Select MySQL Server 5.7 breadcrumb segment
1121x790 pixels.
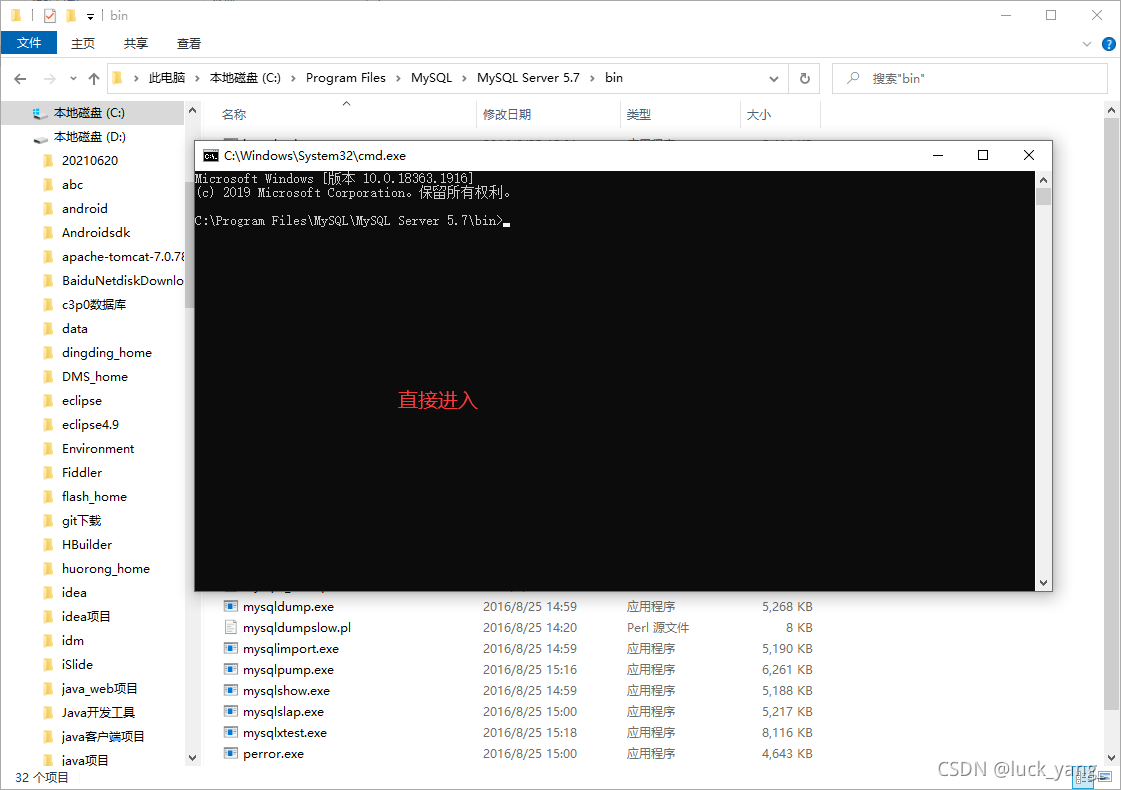[528, 78]
